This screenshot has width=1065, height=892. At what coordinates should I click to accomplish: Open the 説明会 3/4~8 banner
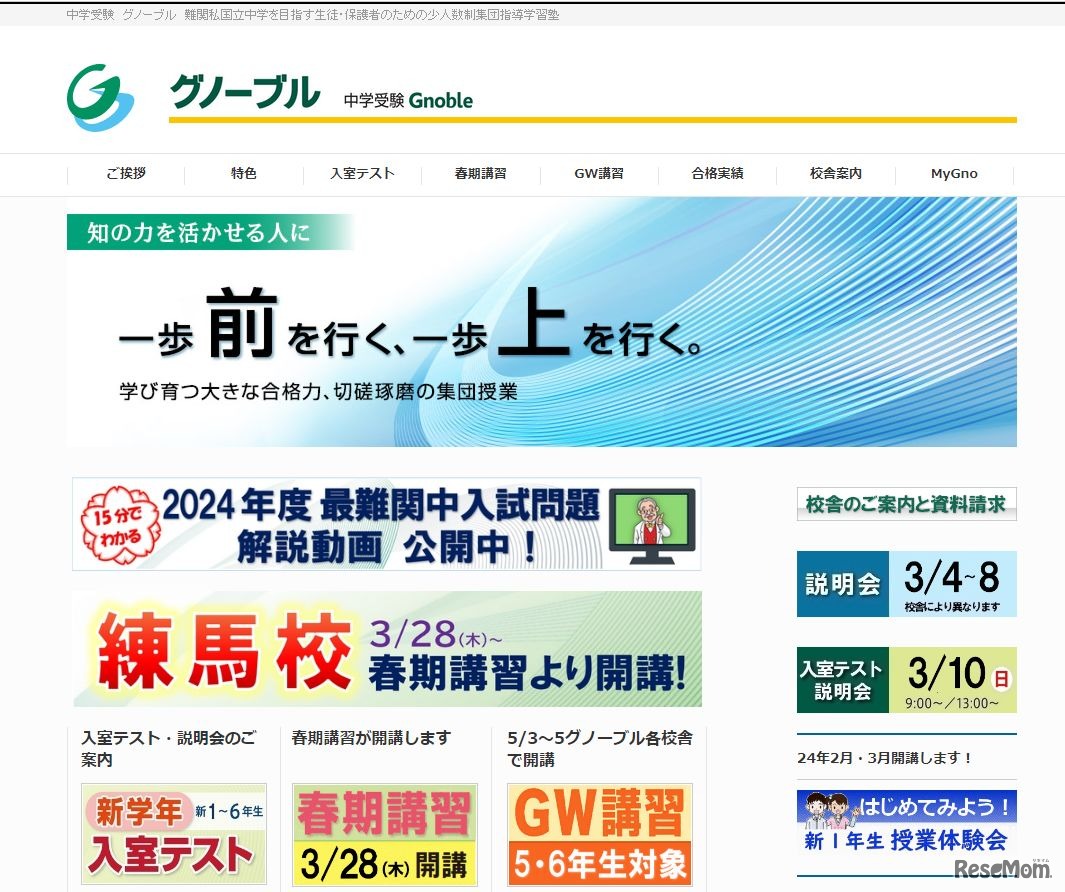coord(906,584)
